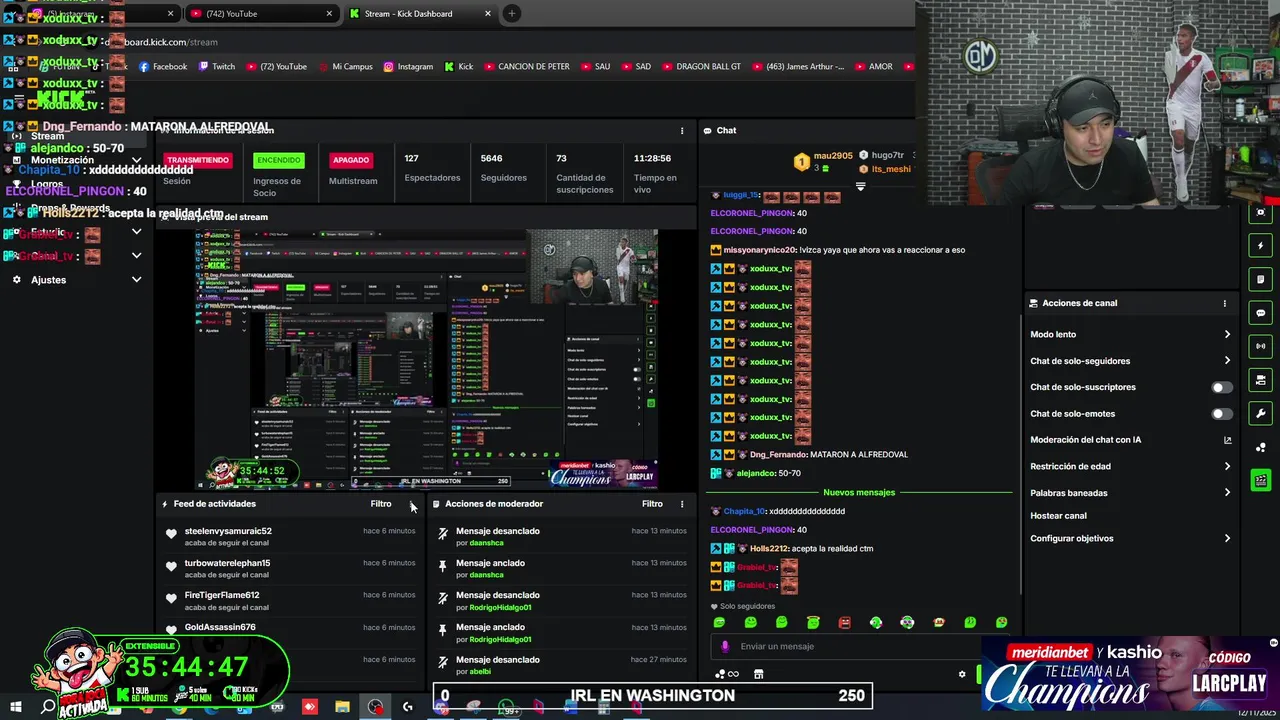This screenshot has height=720, width=1280.
Task: Expand Chat de solo-seguidores options
Action: click(1227, 361)
